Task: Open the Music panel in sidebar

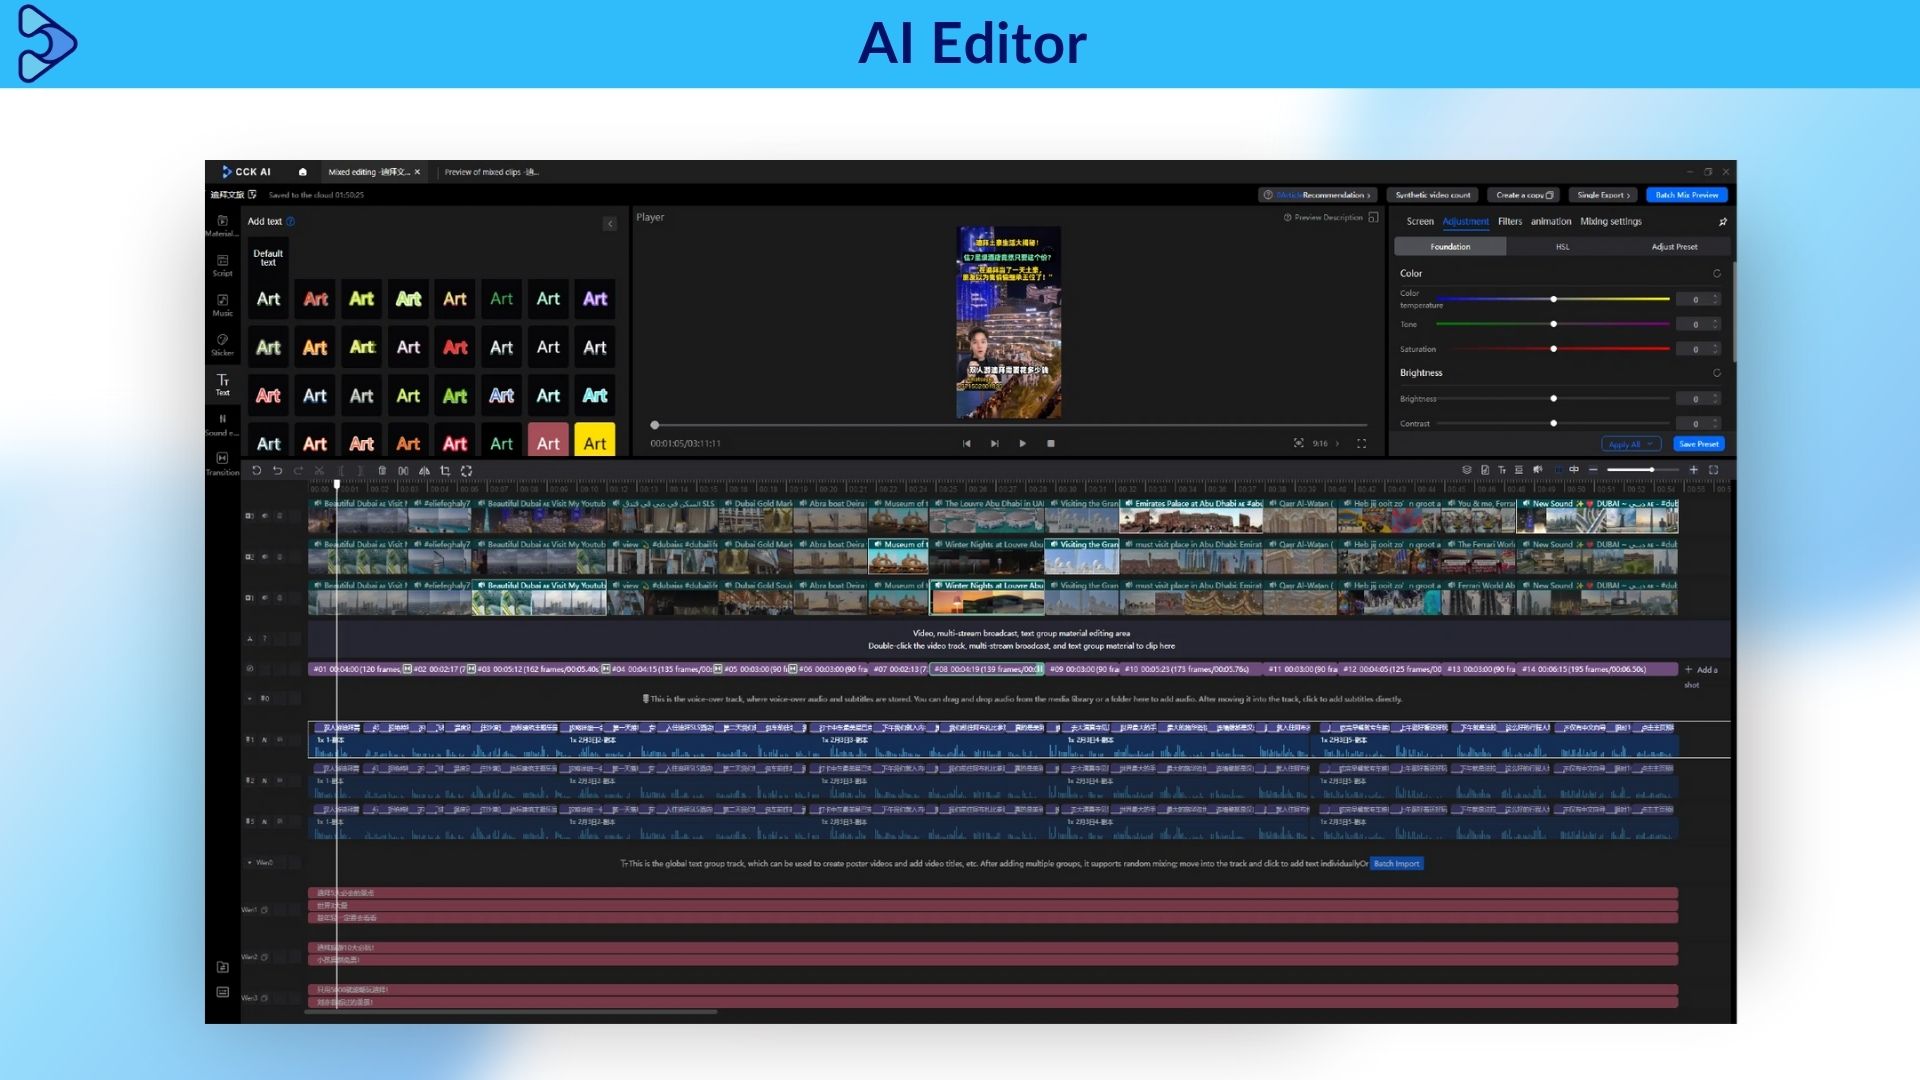Action: tap(222, 304)
